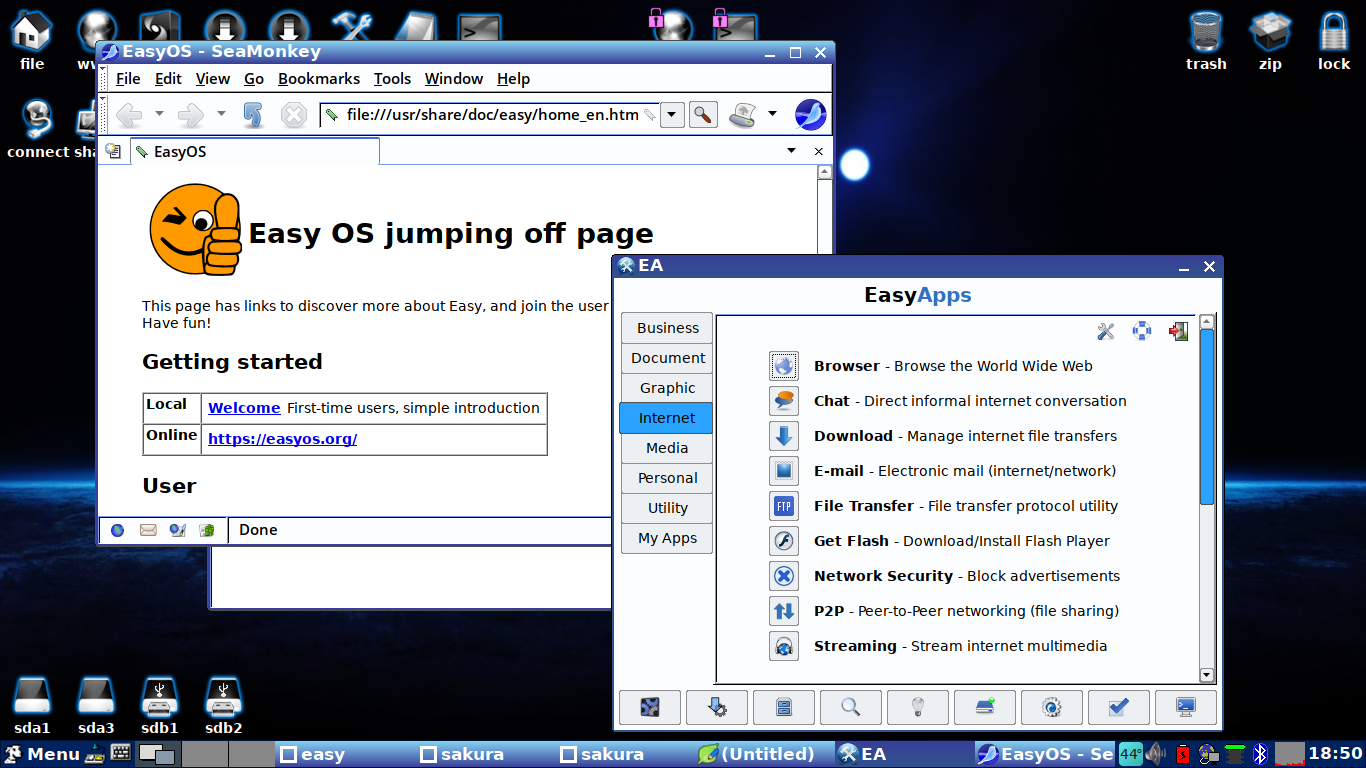Image resolution: width=1366 pixels, height=768 pixels.
Task: Open the Go menu
Action: (x=254, y=79)
